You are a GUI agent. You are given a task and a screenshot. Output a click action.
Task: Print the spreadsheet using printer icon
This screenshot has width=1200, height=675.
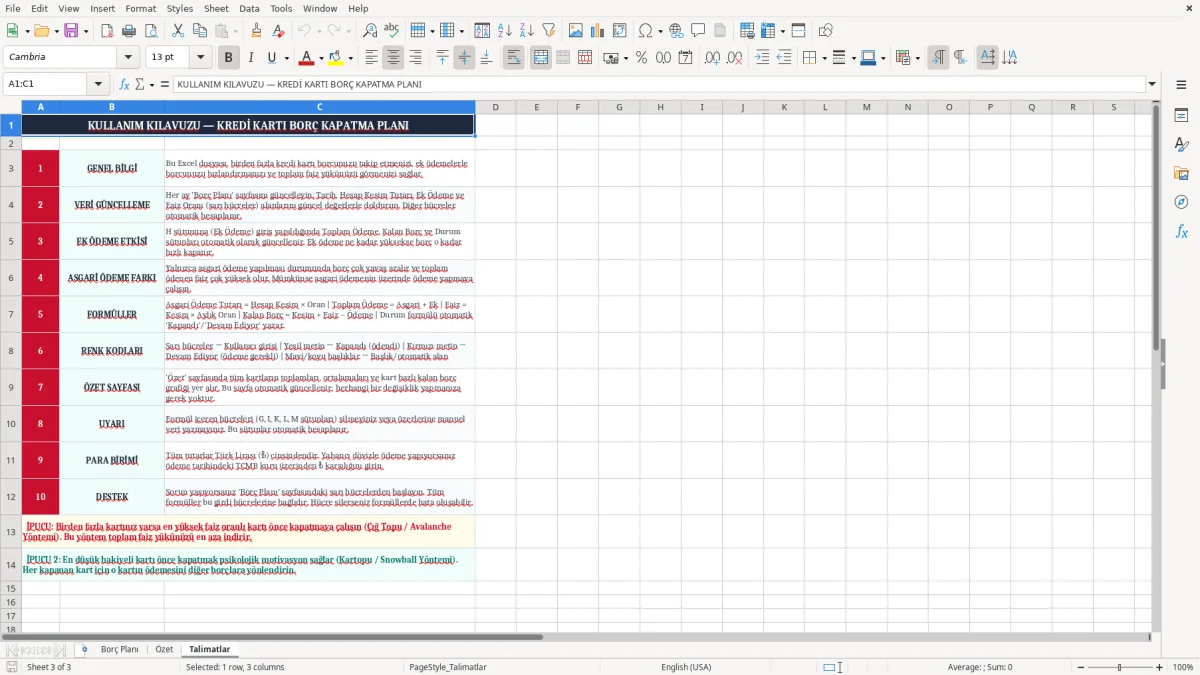[x=128, y=31]
